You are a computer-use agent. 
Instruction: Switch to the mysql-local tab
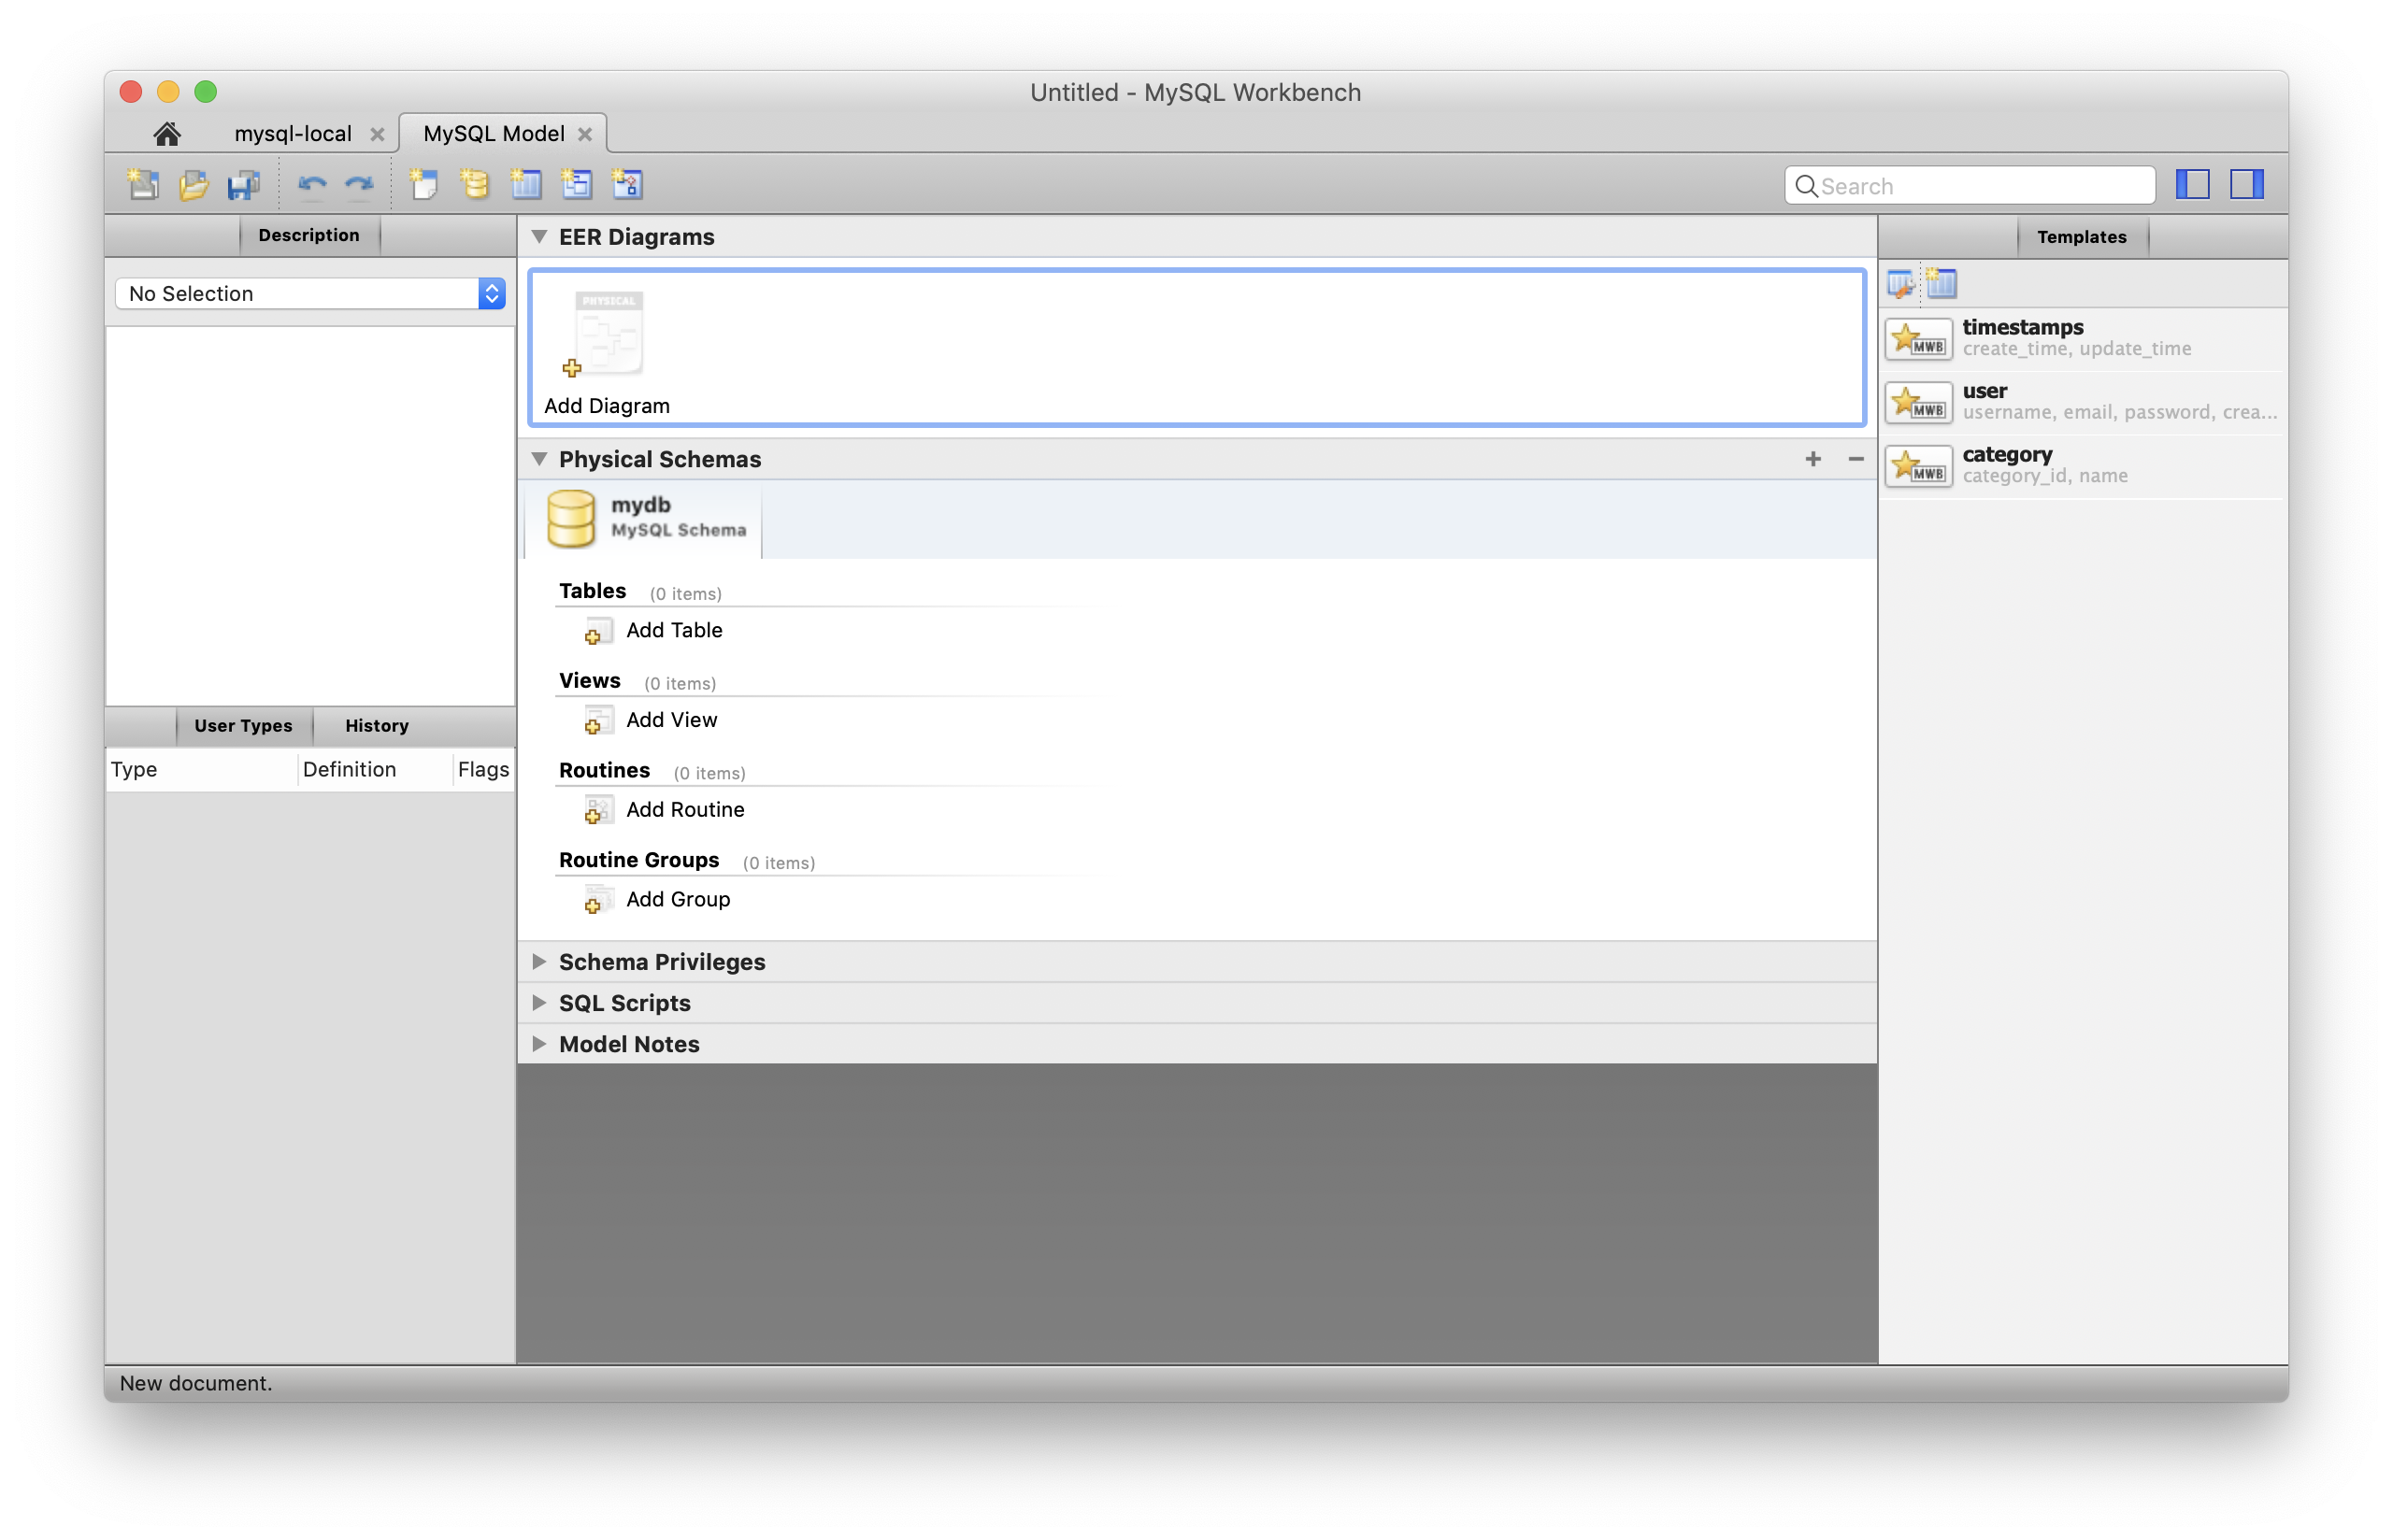pyautogui.click(x=292, y=134)
